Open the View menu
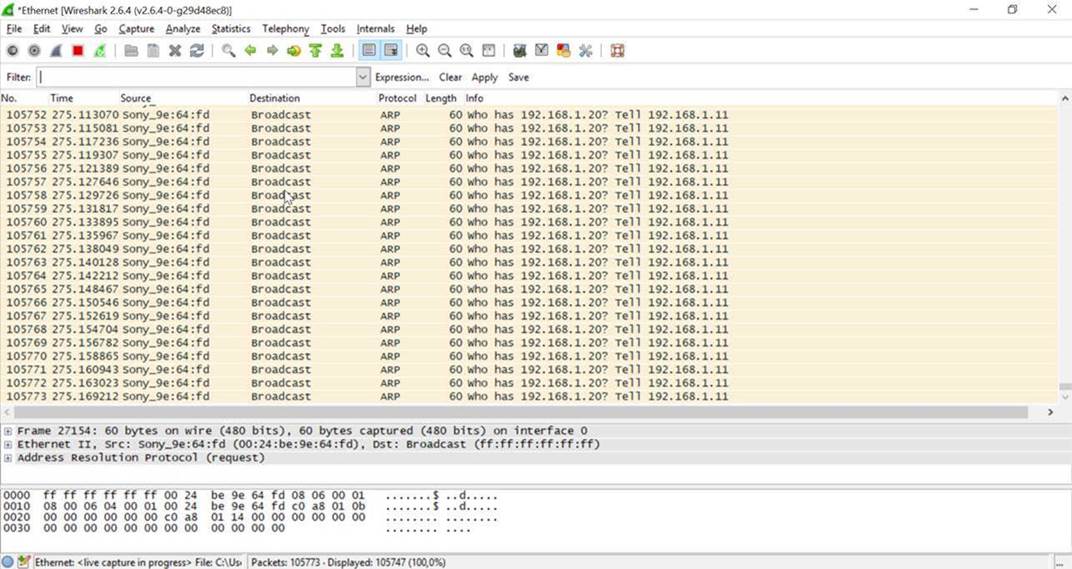1072x569 pixels. pos(72,29)
